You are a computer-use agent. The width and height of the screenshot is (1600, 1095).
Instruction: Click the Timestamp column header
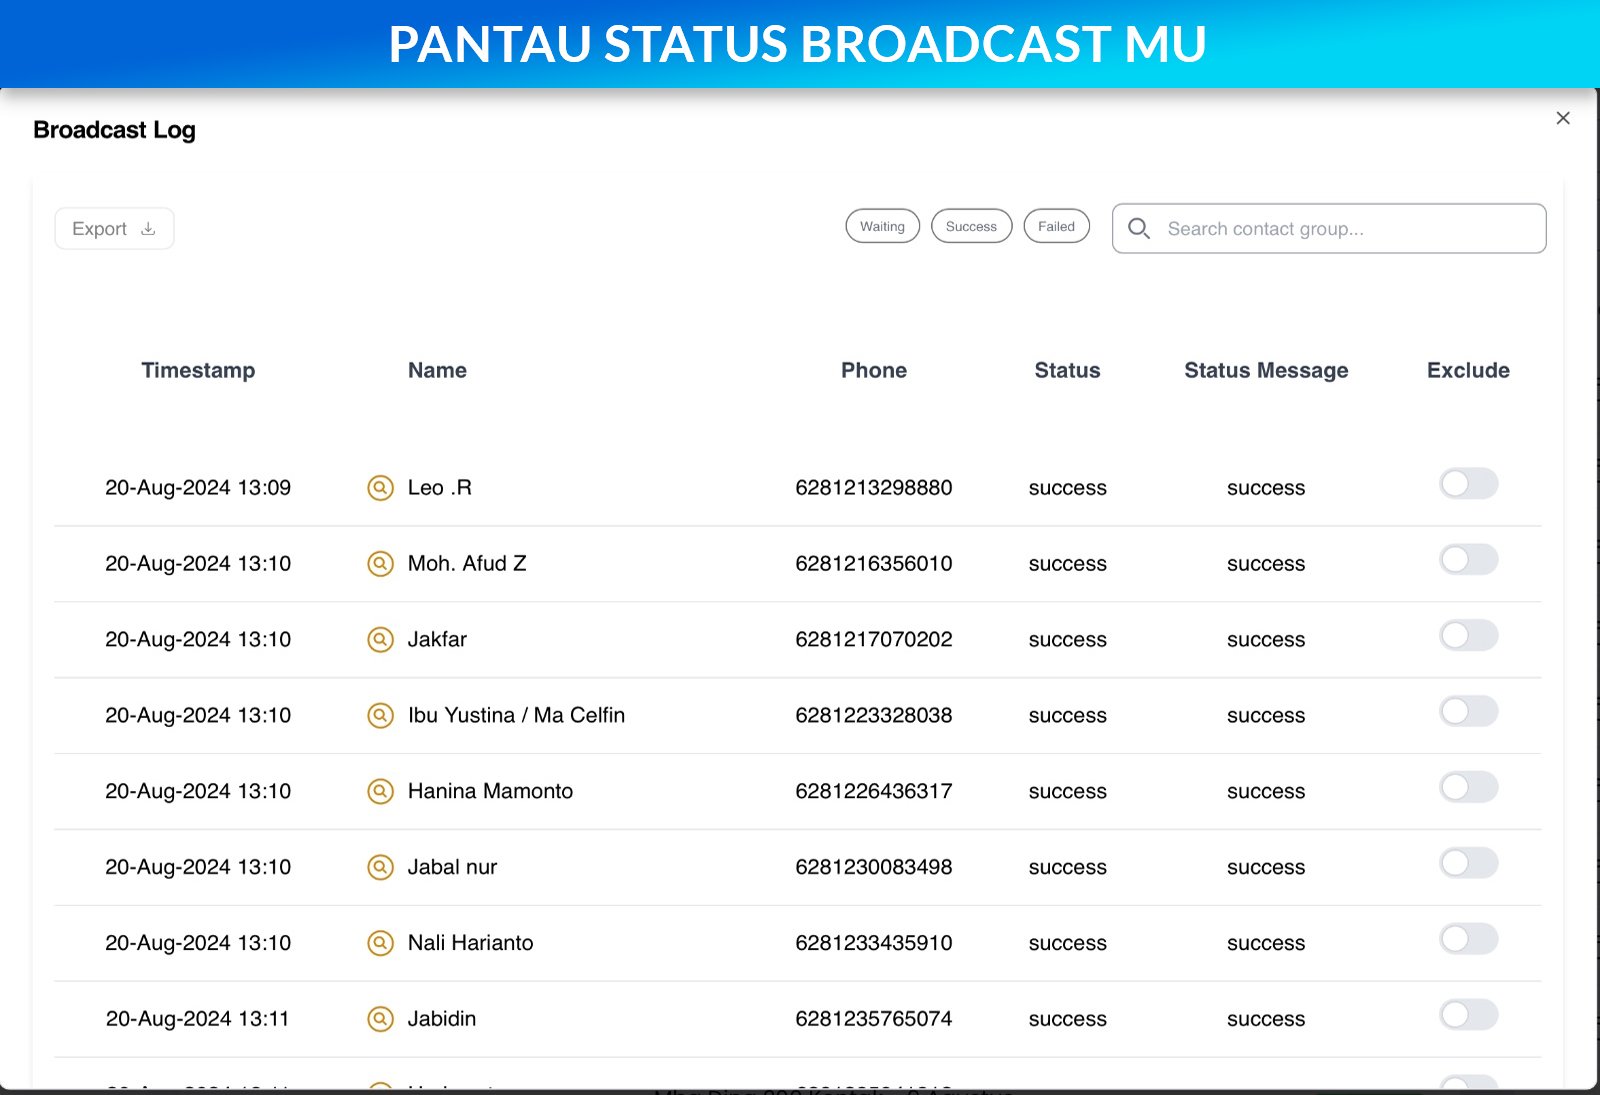[x=198, y=371]
